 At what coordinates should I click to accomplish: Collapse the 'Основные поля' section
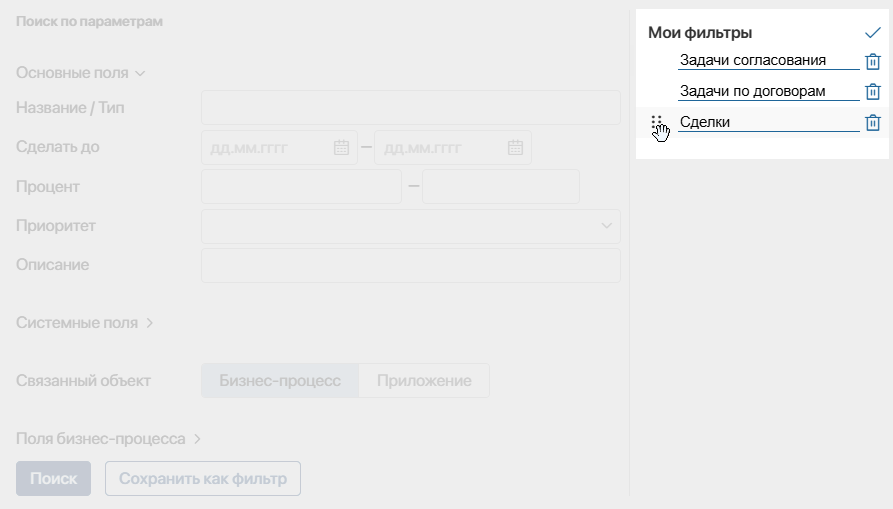point(80,73)
